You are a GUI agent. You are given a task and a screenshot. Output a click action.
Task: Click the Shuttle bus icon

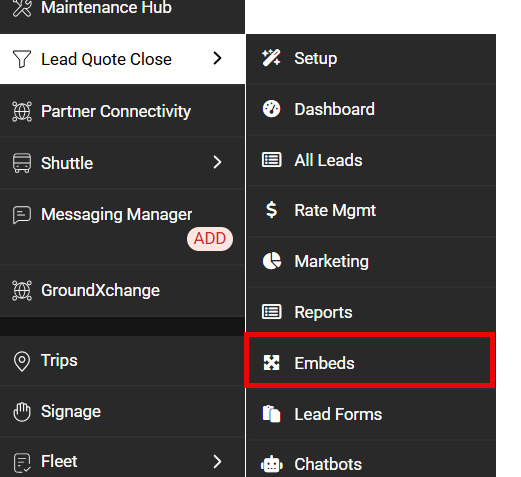pos(22,163)
